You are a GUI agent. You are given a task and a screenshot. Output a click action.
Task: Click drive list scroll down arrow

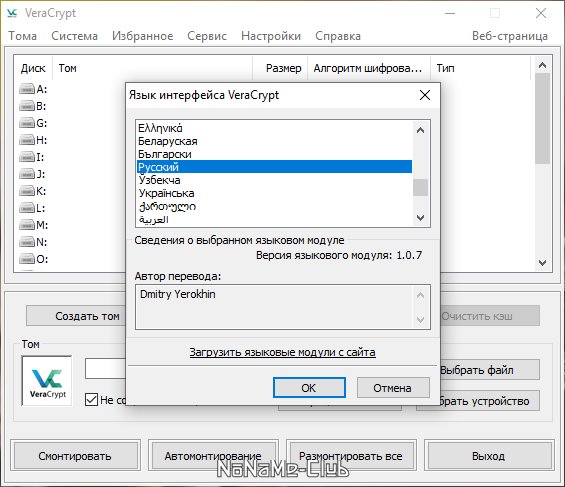coord(542,263)
